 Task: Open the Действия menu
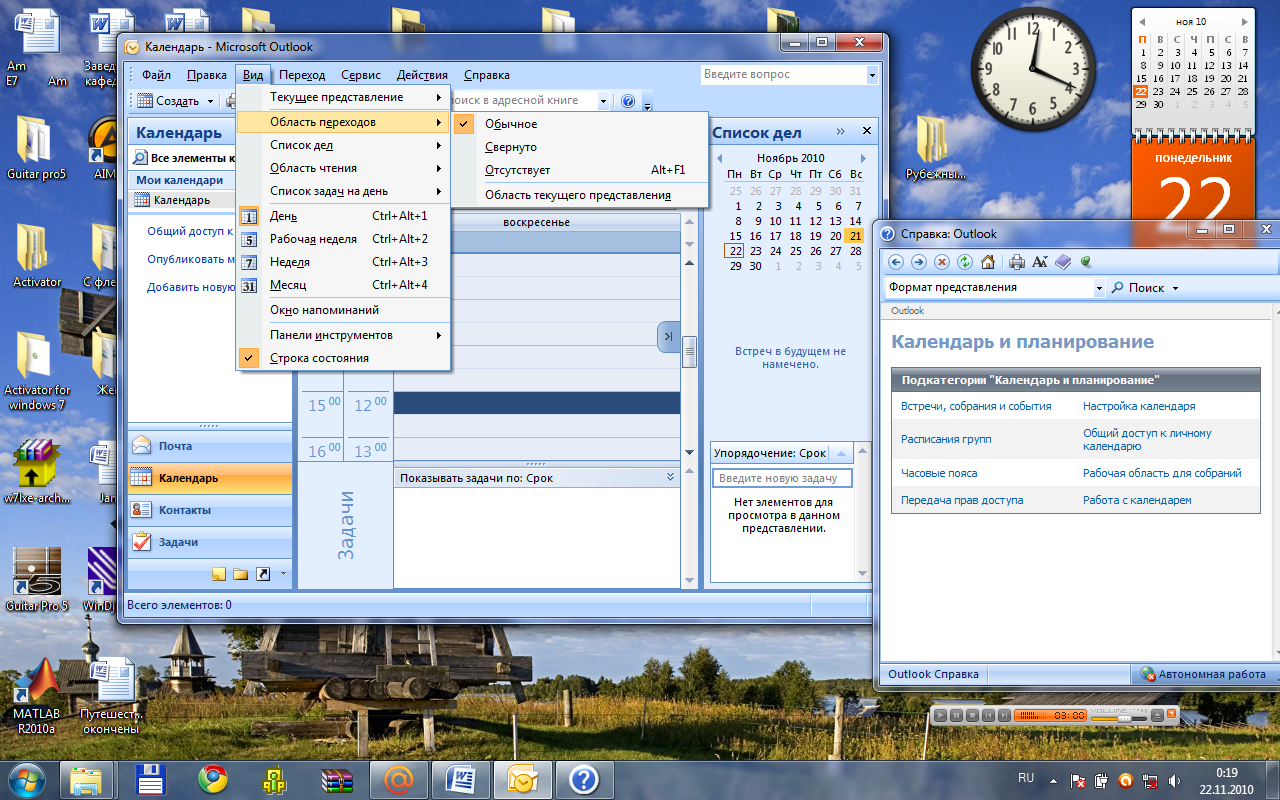coord(422,75)
